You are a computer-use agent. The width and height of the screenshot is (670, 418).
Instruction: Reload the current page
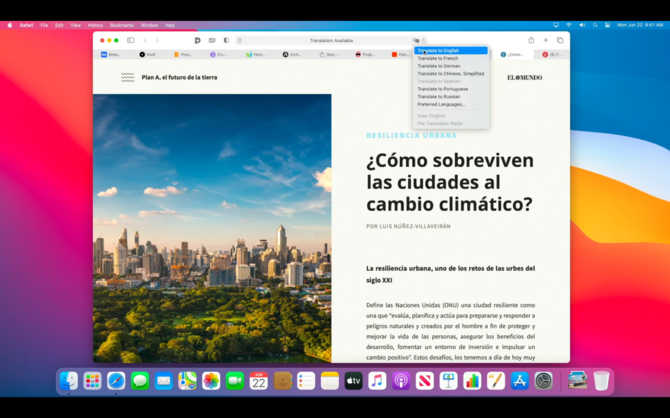point(424,41)
